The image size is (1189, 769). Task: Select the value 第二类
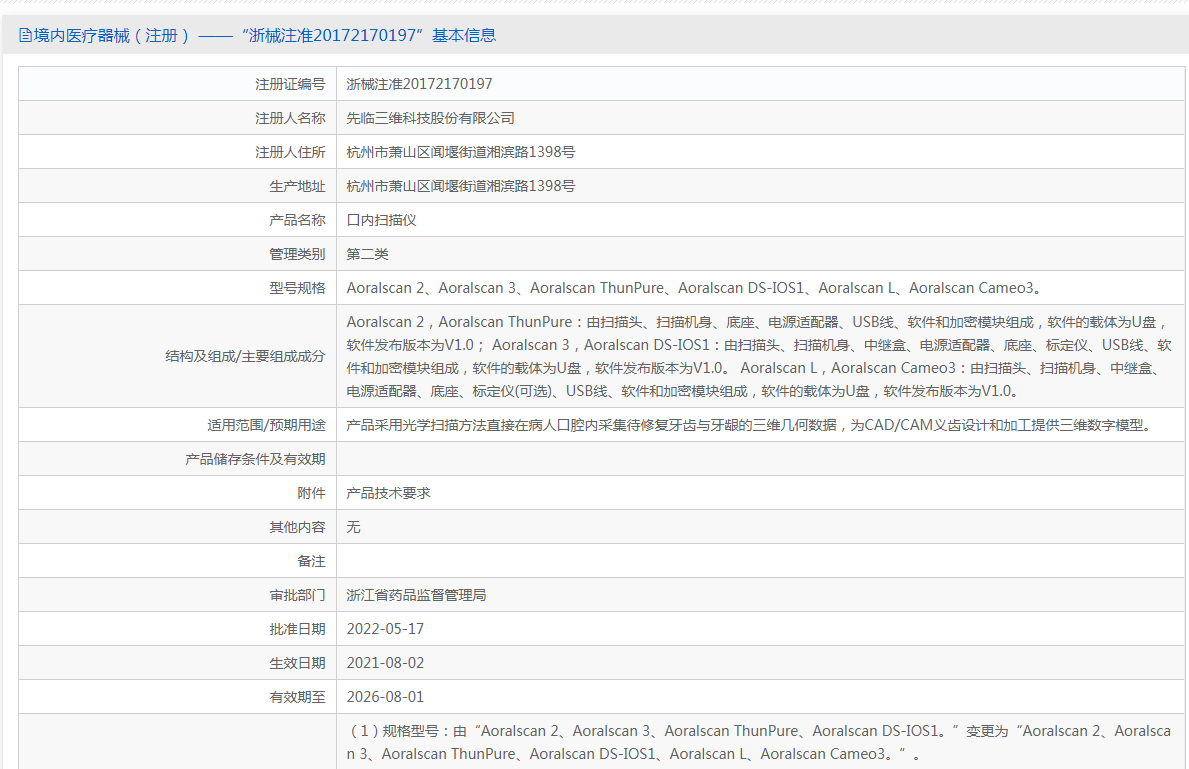click(368, 254)
